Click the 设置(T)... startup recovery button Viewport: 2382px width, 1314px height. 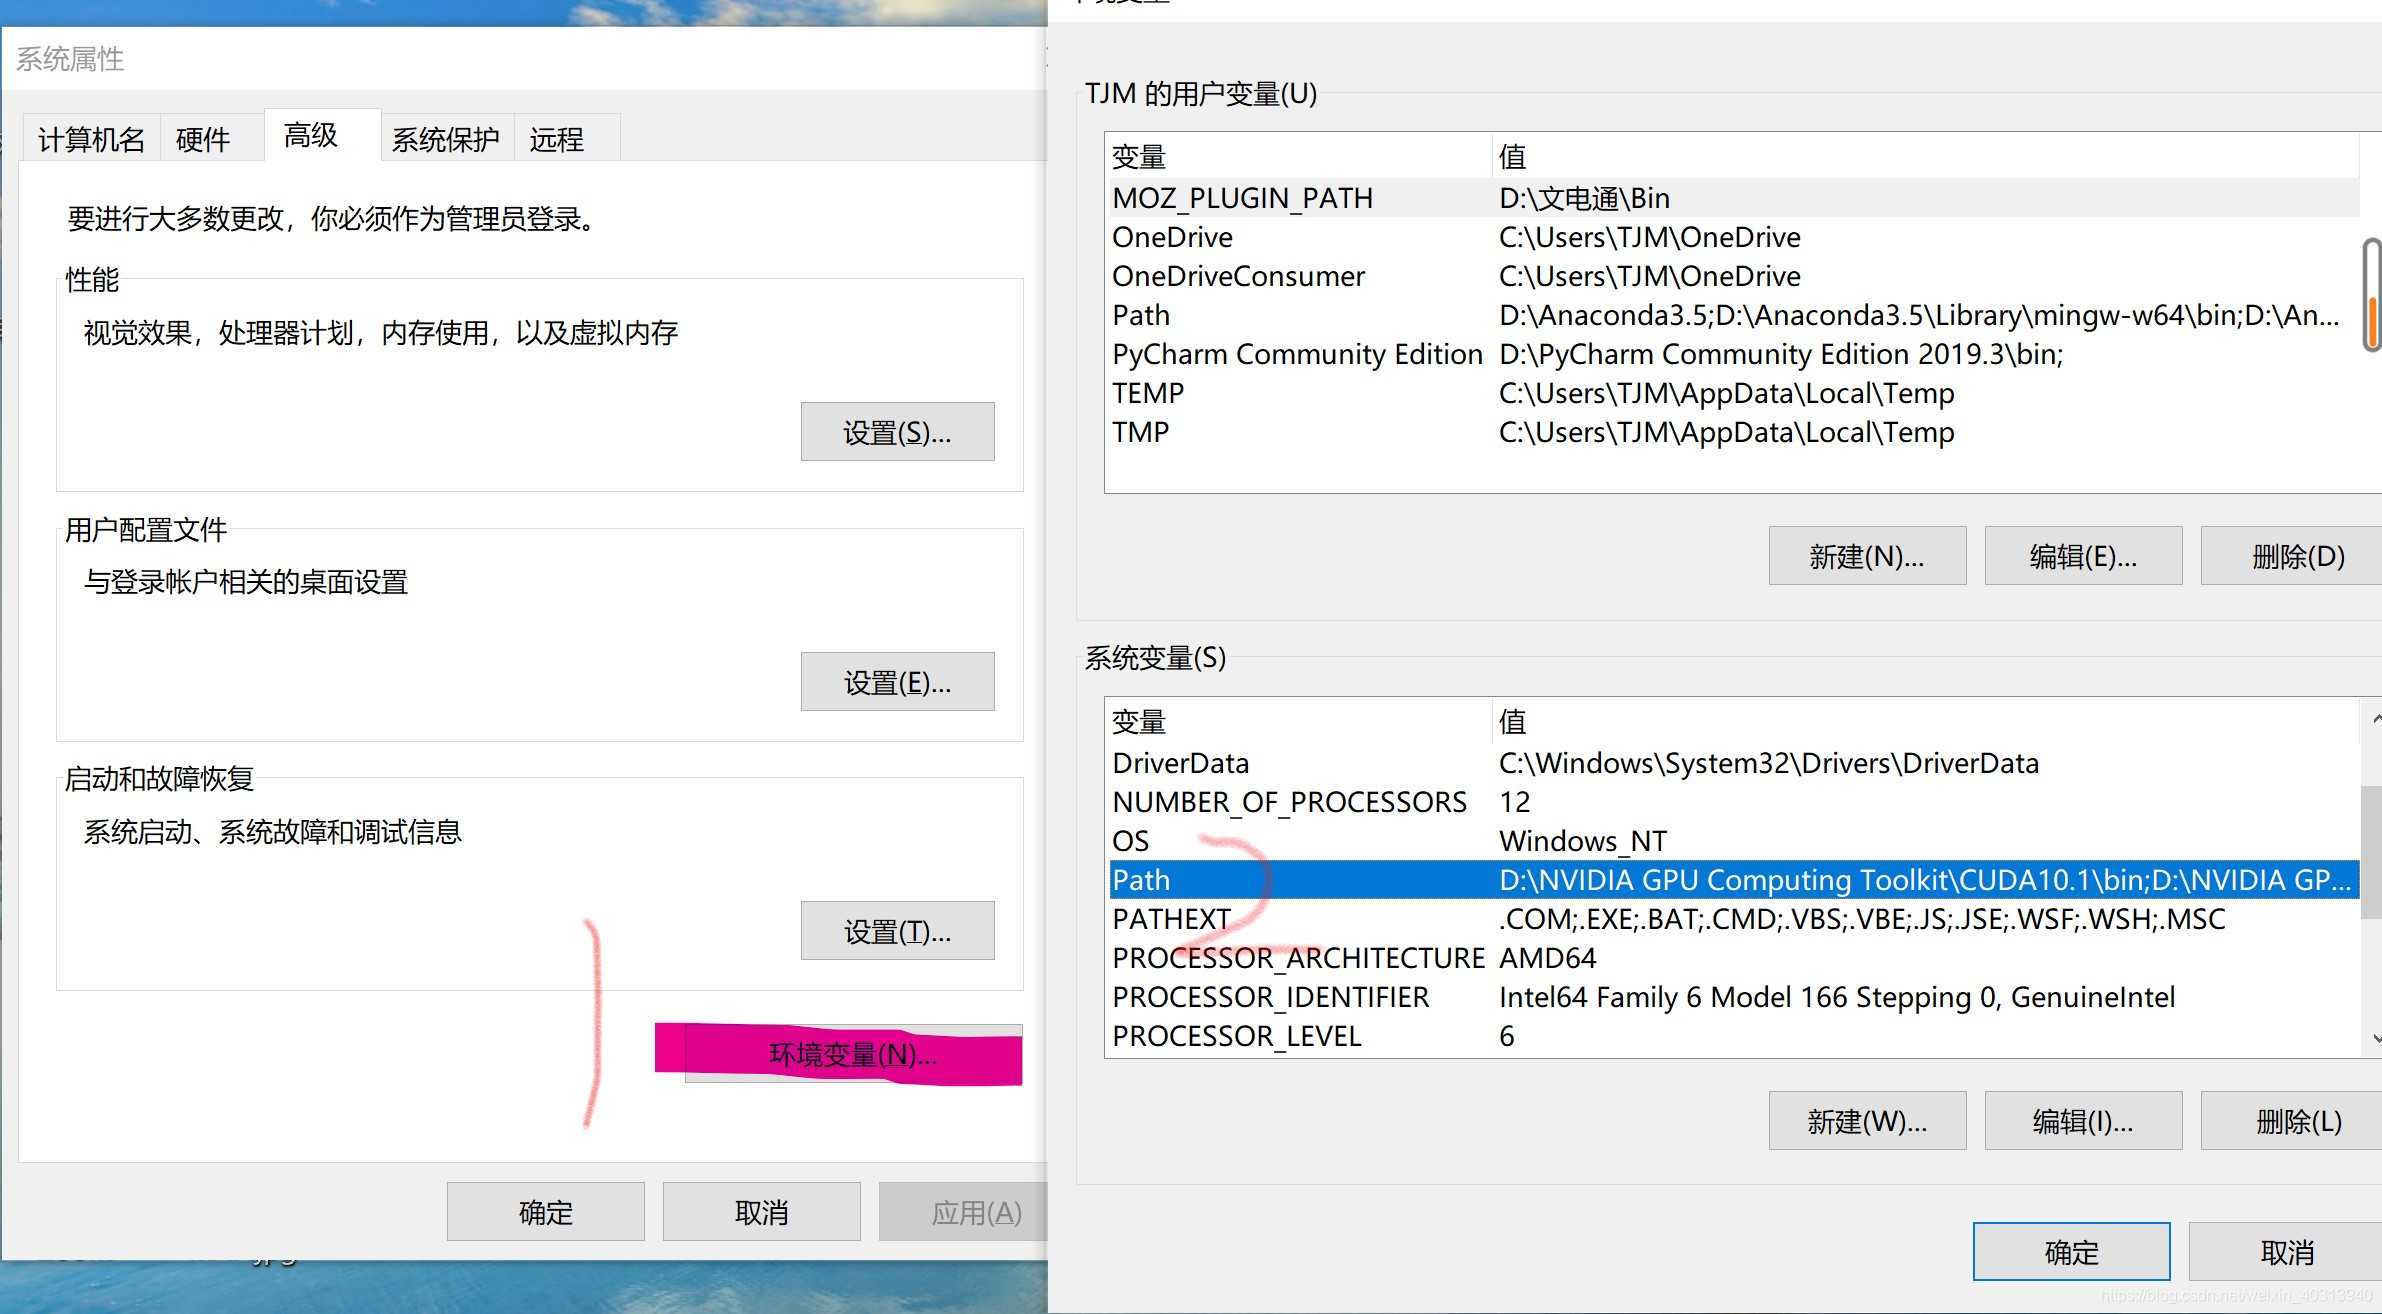click(x=897, y=931)
